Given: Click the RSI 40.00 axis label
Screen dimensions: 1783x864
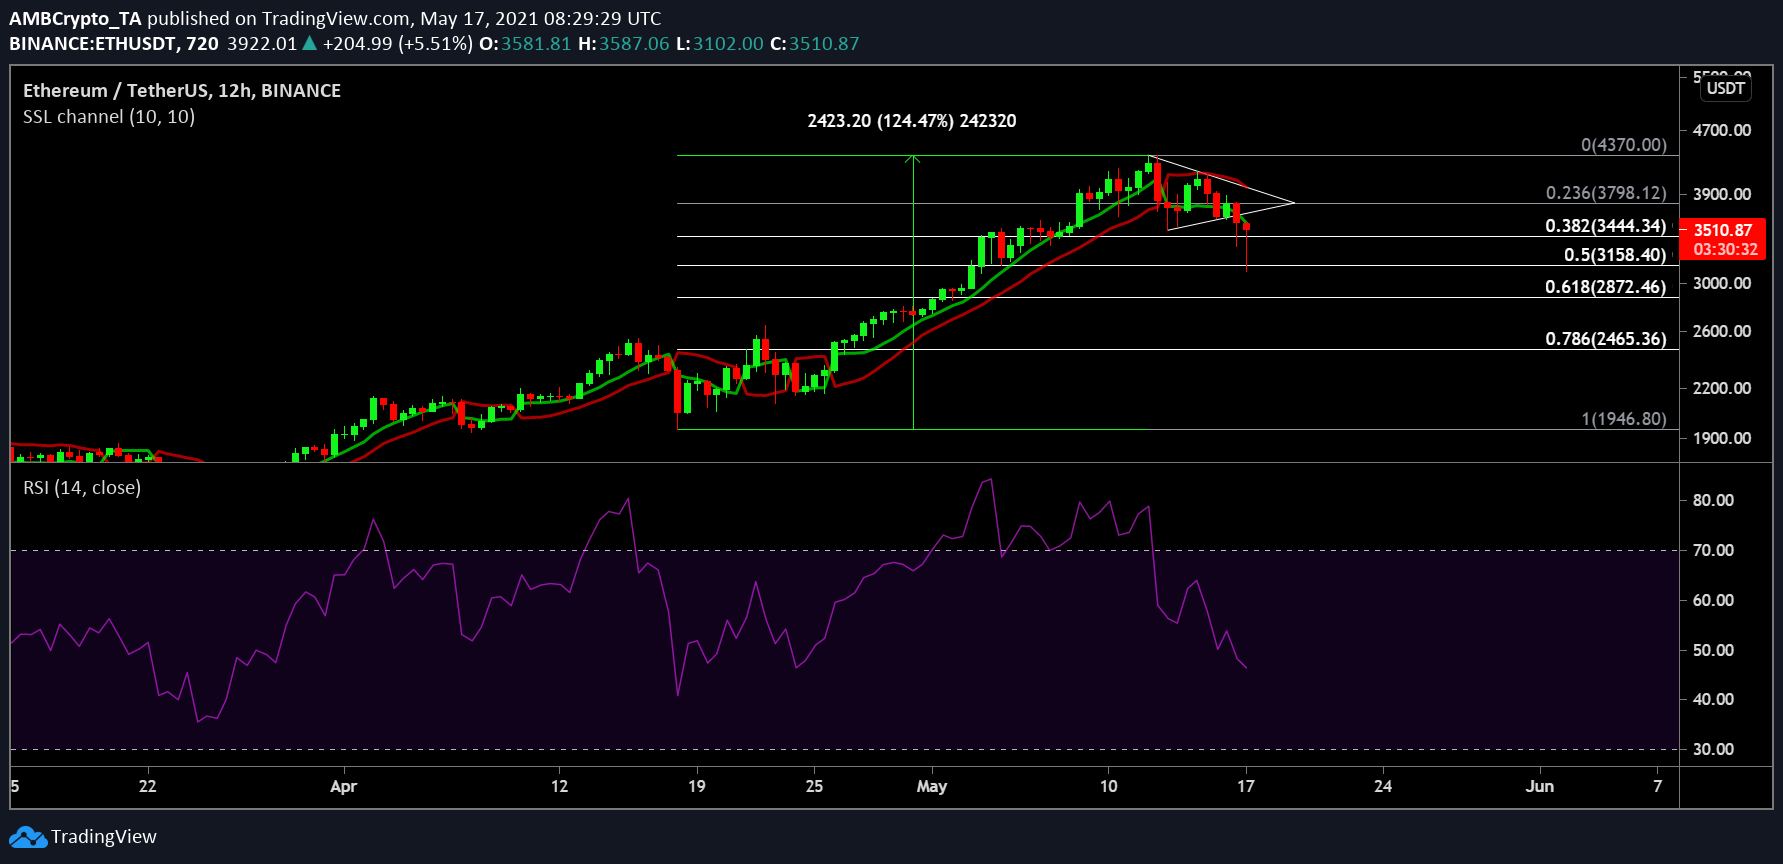Looking at the screenshot, I should (1713, 699).
